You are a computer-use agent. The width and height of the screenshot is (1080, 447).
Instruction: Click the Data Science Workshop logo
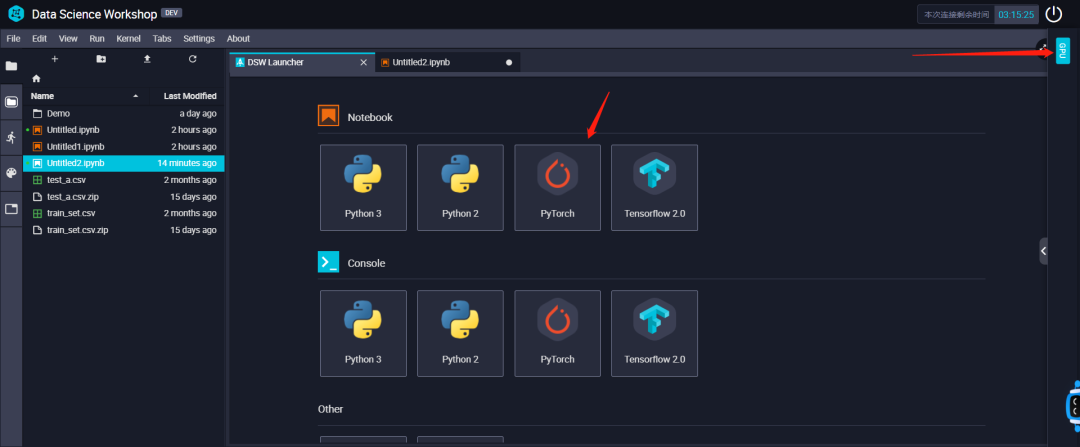point(16,14)
